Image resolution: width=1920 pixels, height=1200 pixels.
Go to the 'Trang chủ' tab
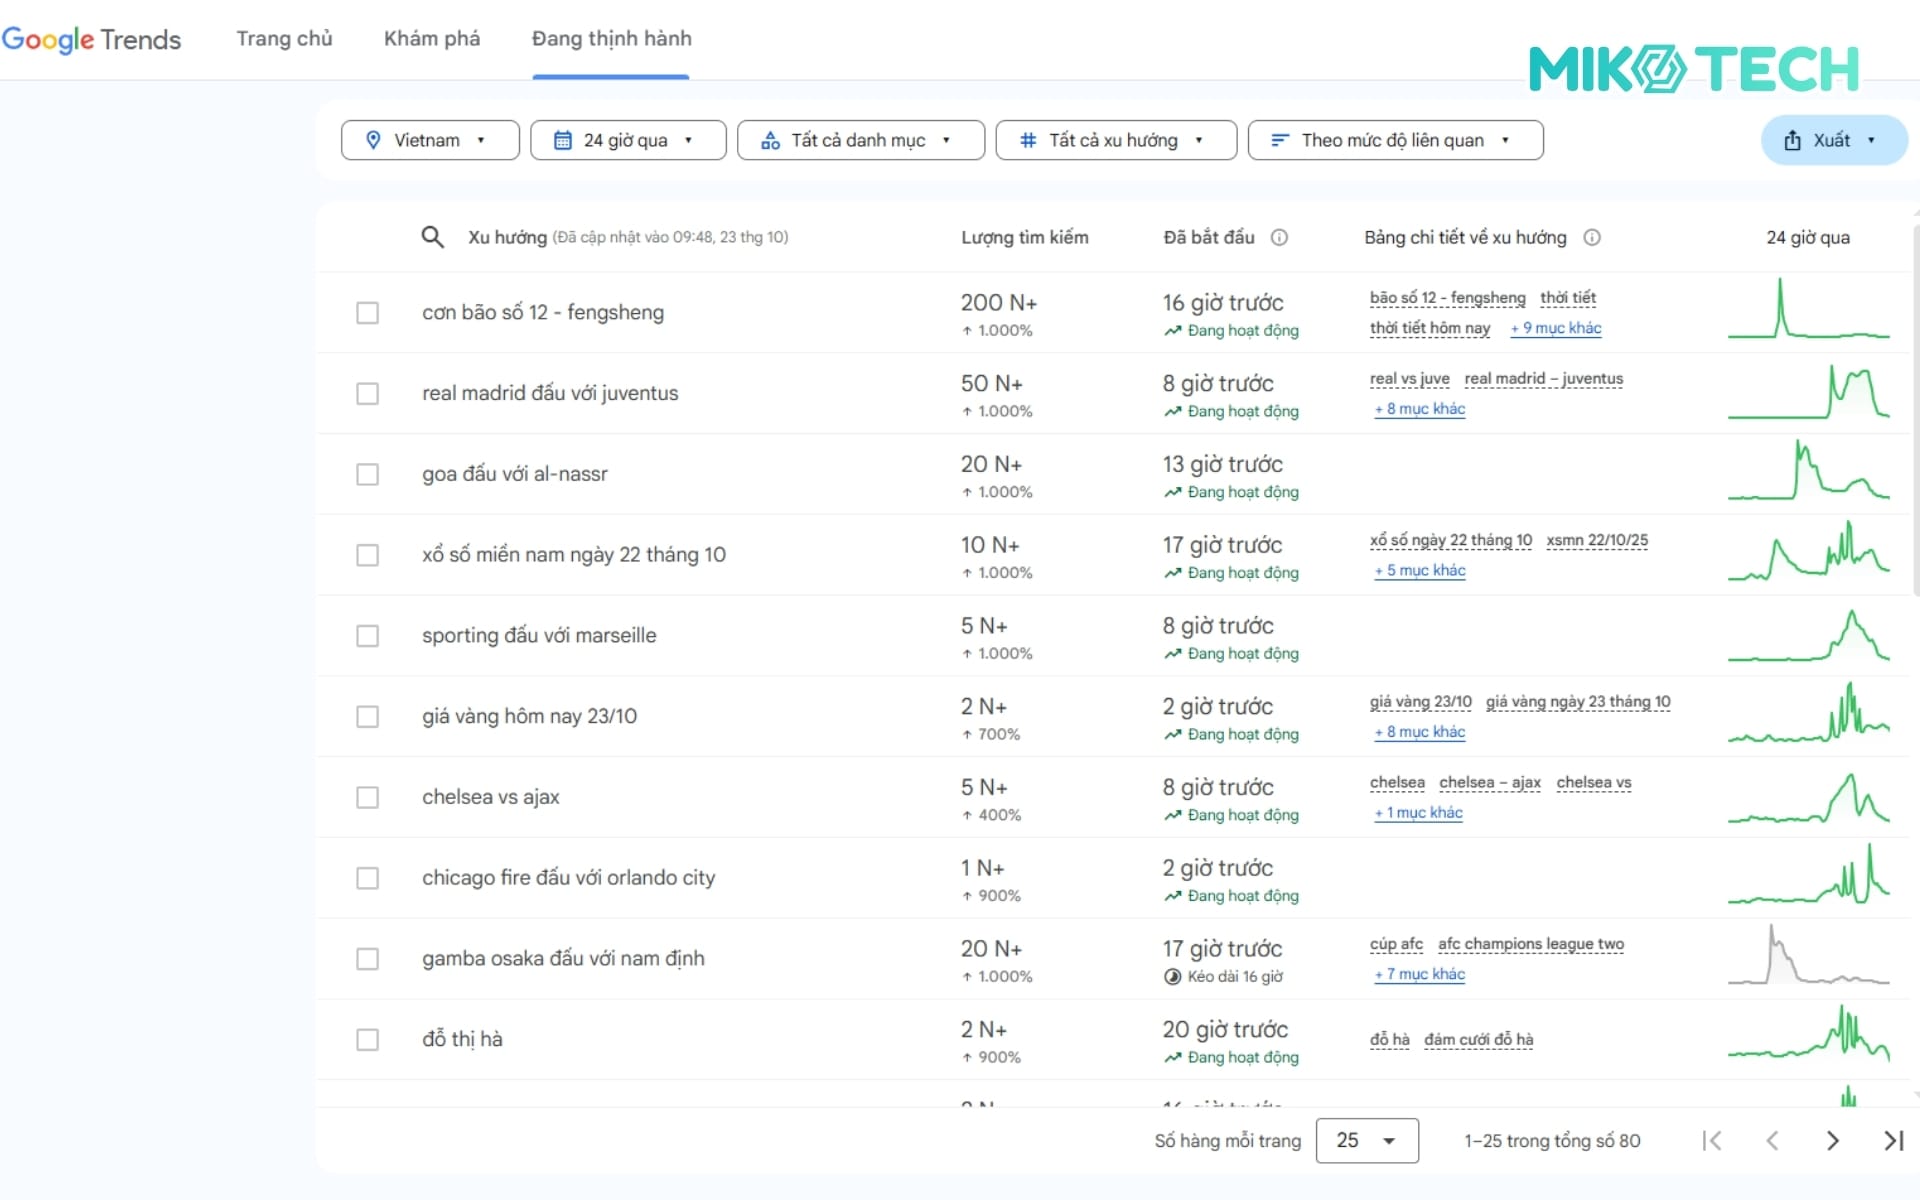click(x=284, y=38)
